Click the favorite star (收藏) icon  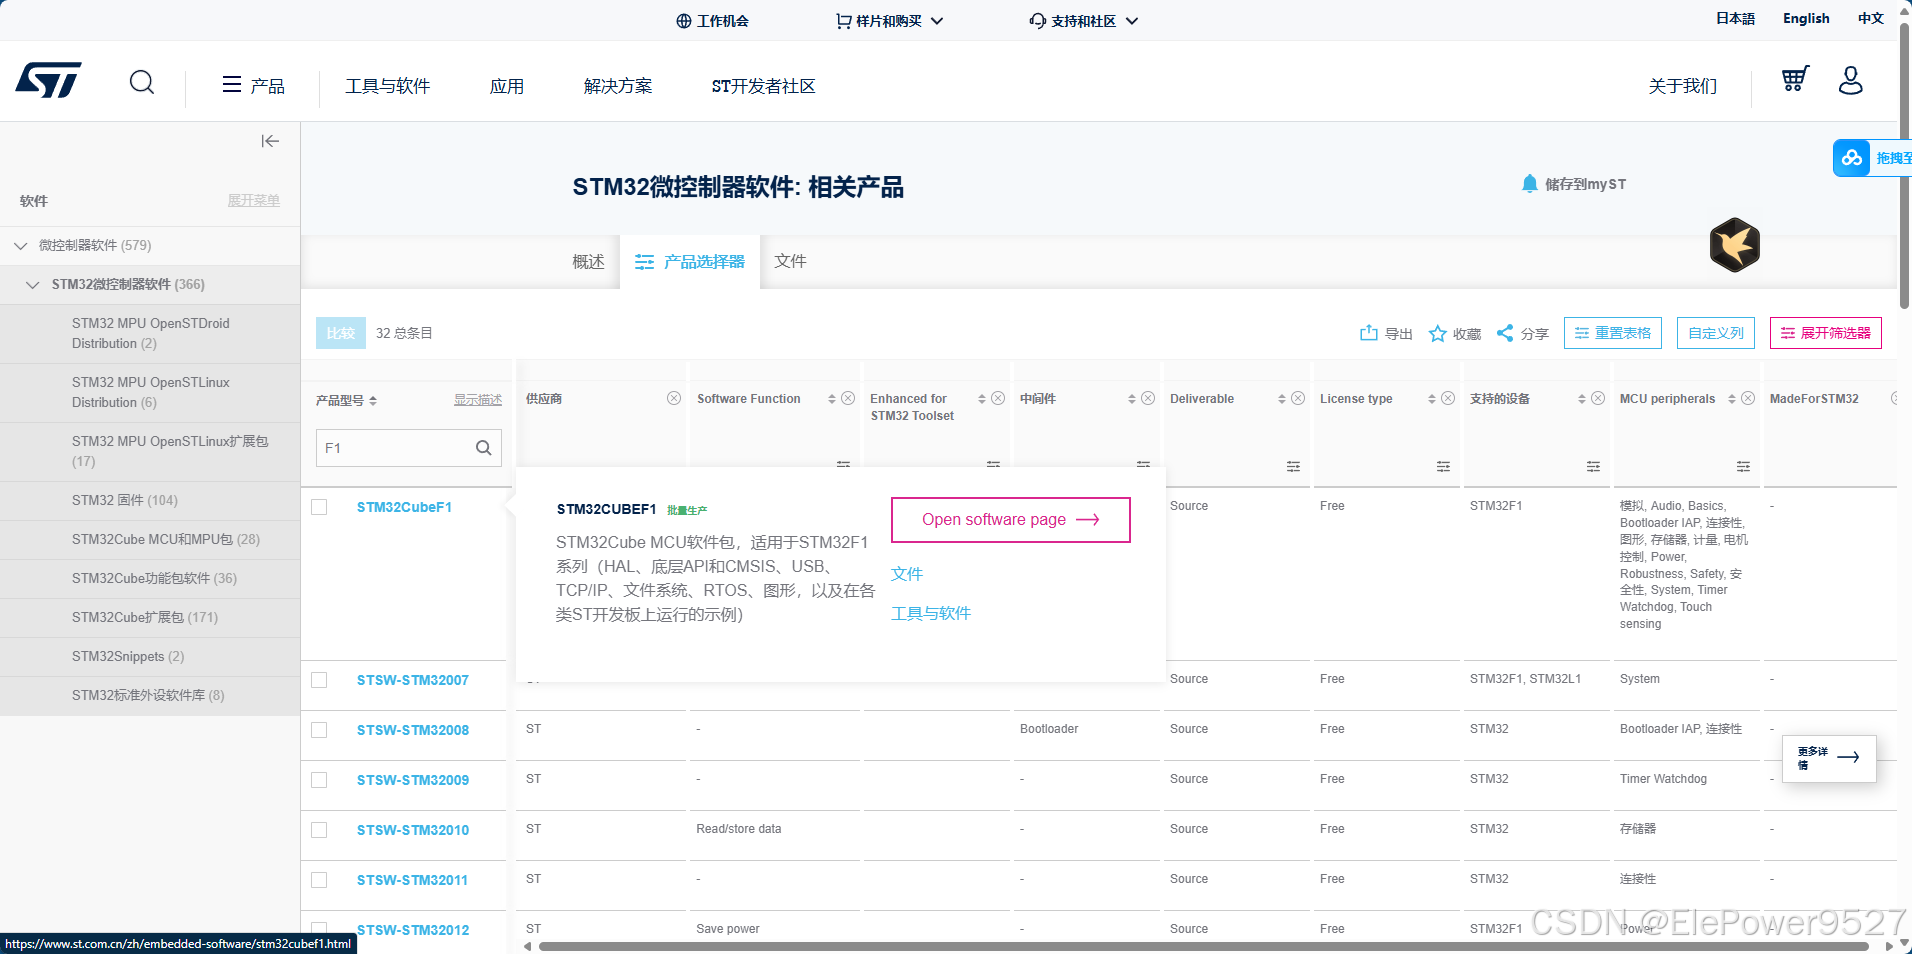point(1437,333)
